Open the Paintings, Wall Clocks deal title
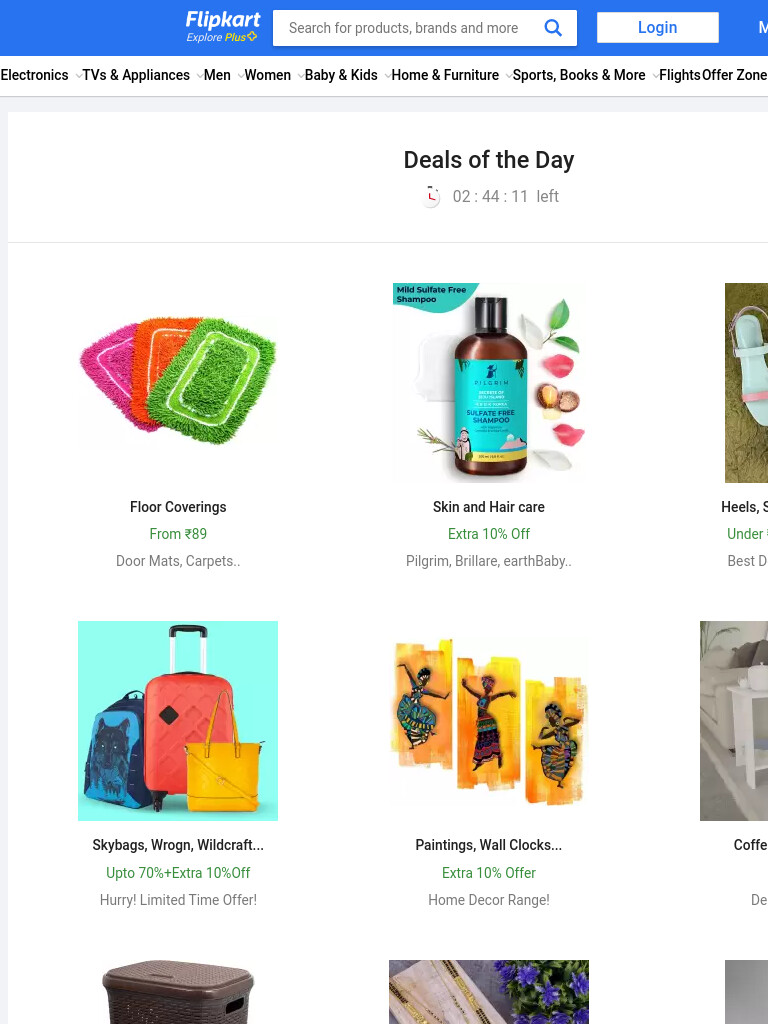The width and height of the screenshot is (768, 1024). (488, 845)
